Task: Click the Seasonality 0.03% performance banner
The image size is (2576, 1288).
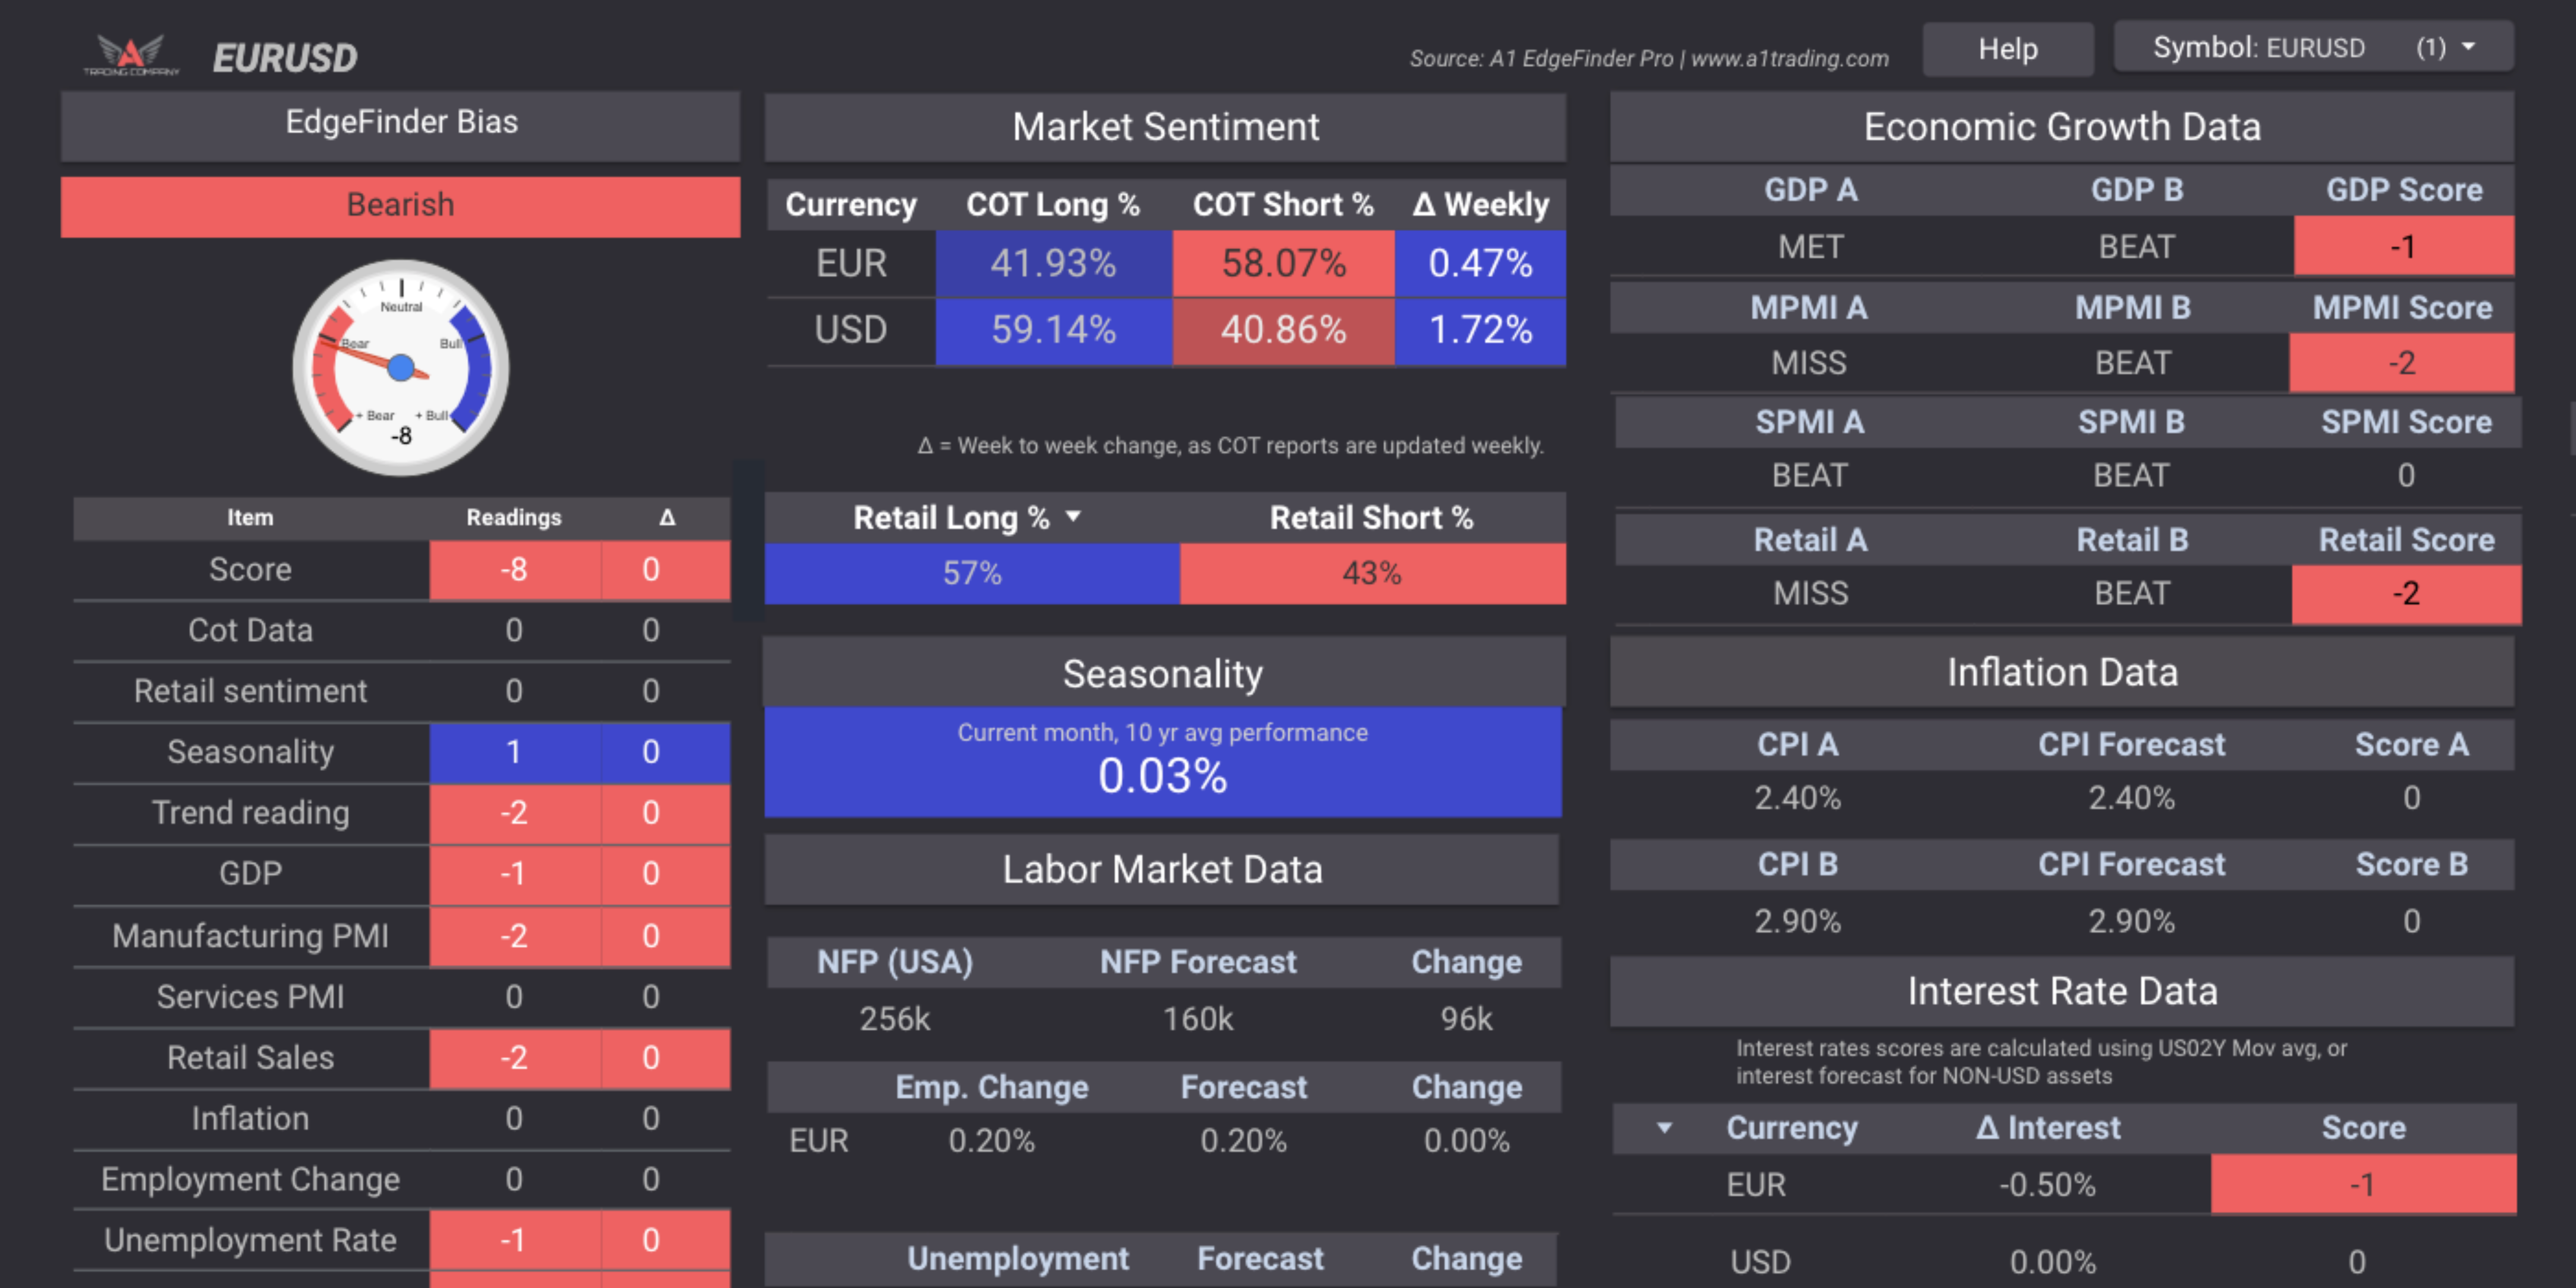Action: tap(1162, 762)
